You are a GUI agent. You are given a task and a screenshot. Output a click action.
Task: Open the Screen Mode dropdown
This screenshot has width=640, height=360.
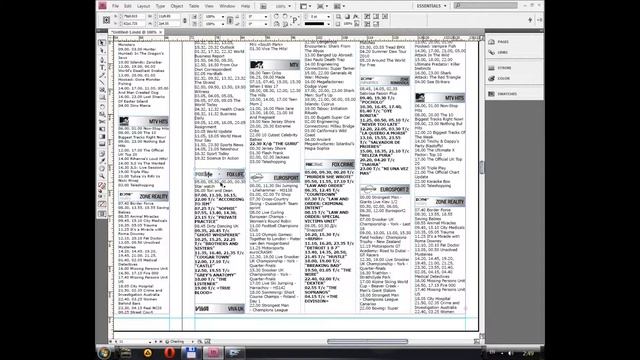(324, 6)
